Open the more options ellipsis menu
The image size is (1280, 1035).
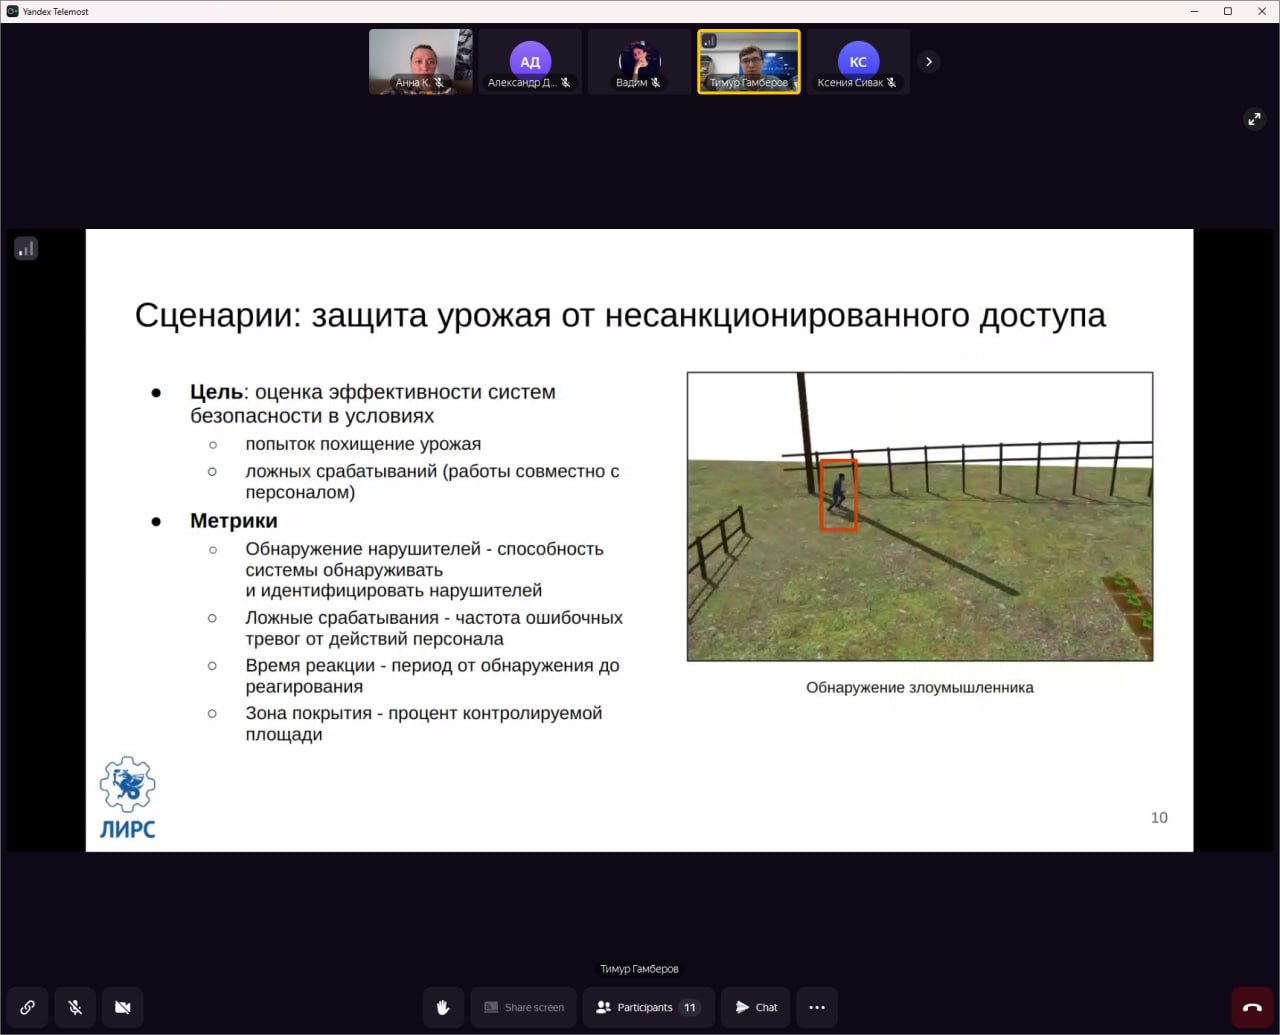[x=816, y=1007]
